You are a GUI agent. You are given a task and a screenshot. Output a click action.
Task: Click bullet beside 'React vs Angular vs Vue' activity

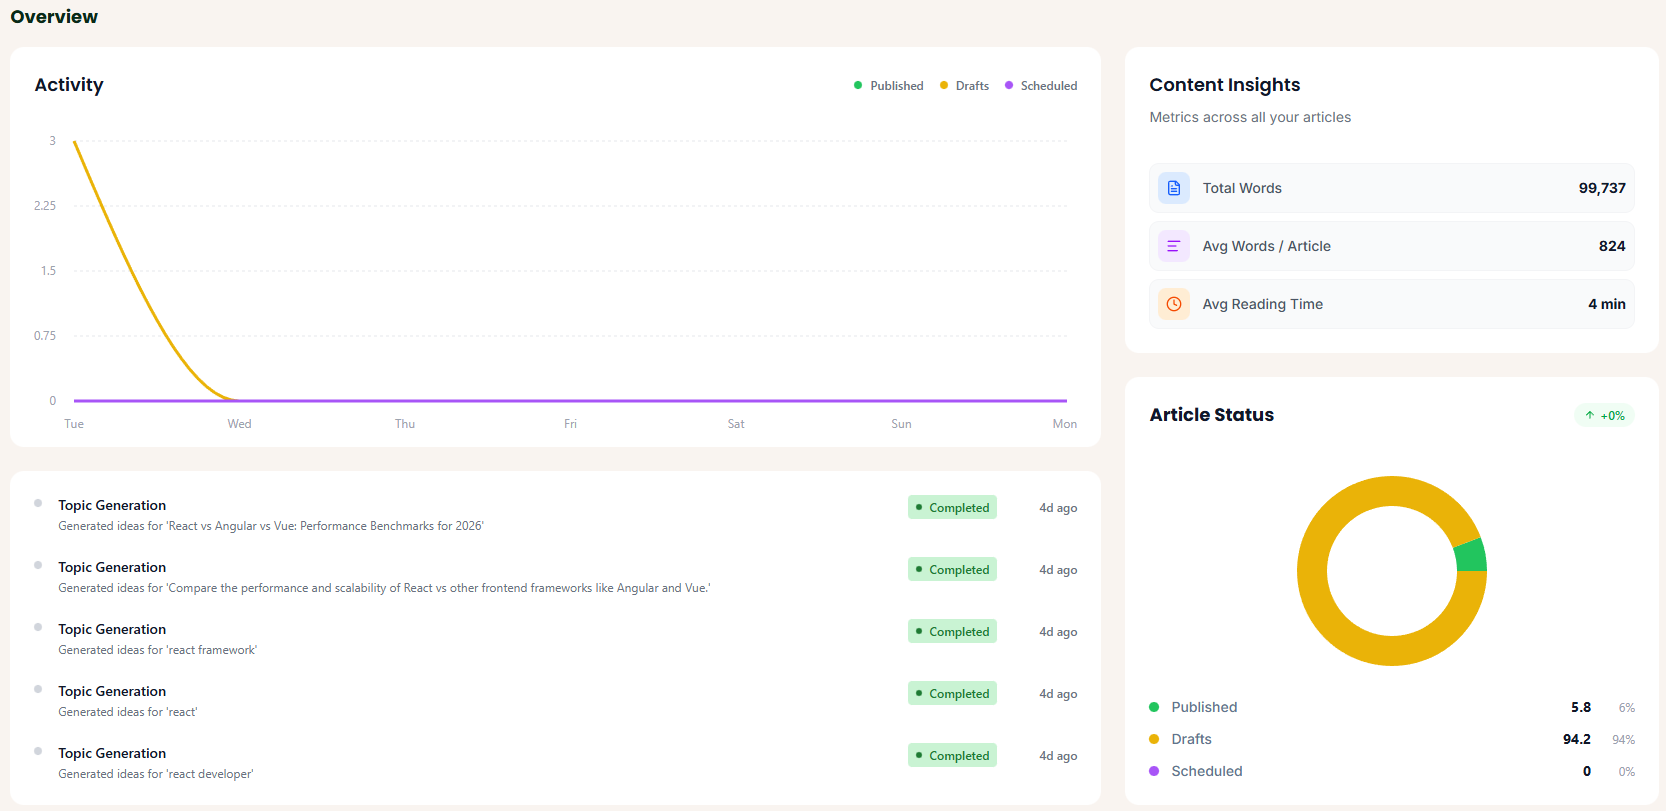coord(38,504)
